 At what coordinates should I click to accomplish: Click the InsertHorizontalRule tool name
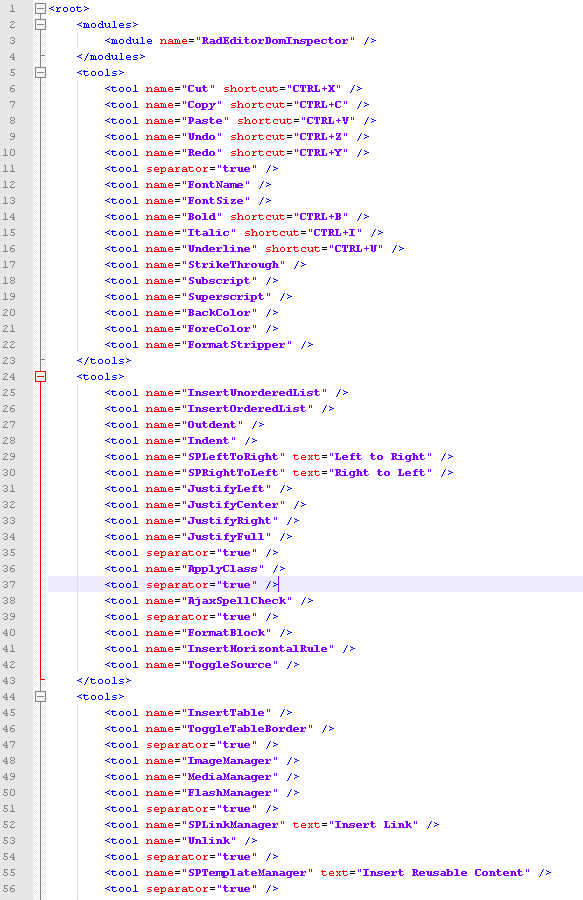point(257,649)
